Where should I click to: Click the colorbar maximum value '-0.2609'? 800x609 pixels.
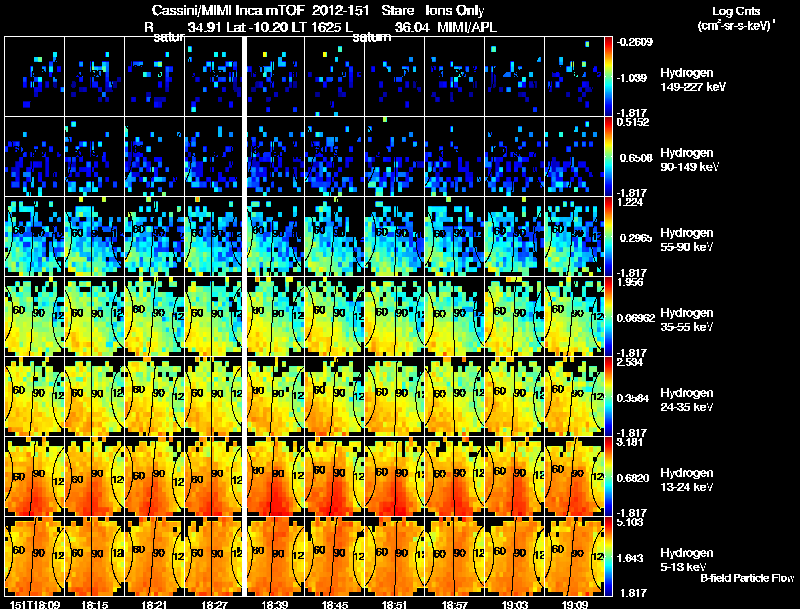(x=635, y=42)
